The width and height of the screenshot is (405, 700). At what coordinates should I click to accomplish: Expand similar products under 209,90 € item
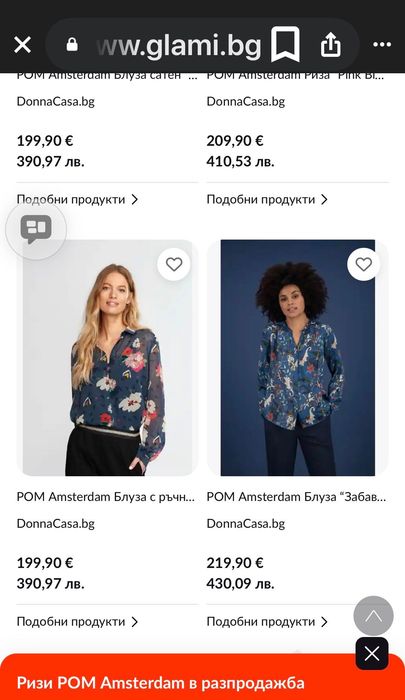point(267,199)
